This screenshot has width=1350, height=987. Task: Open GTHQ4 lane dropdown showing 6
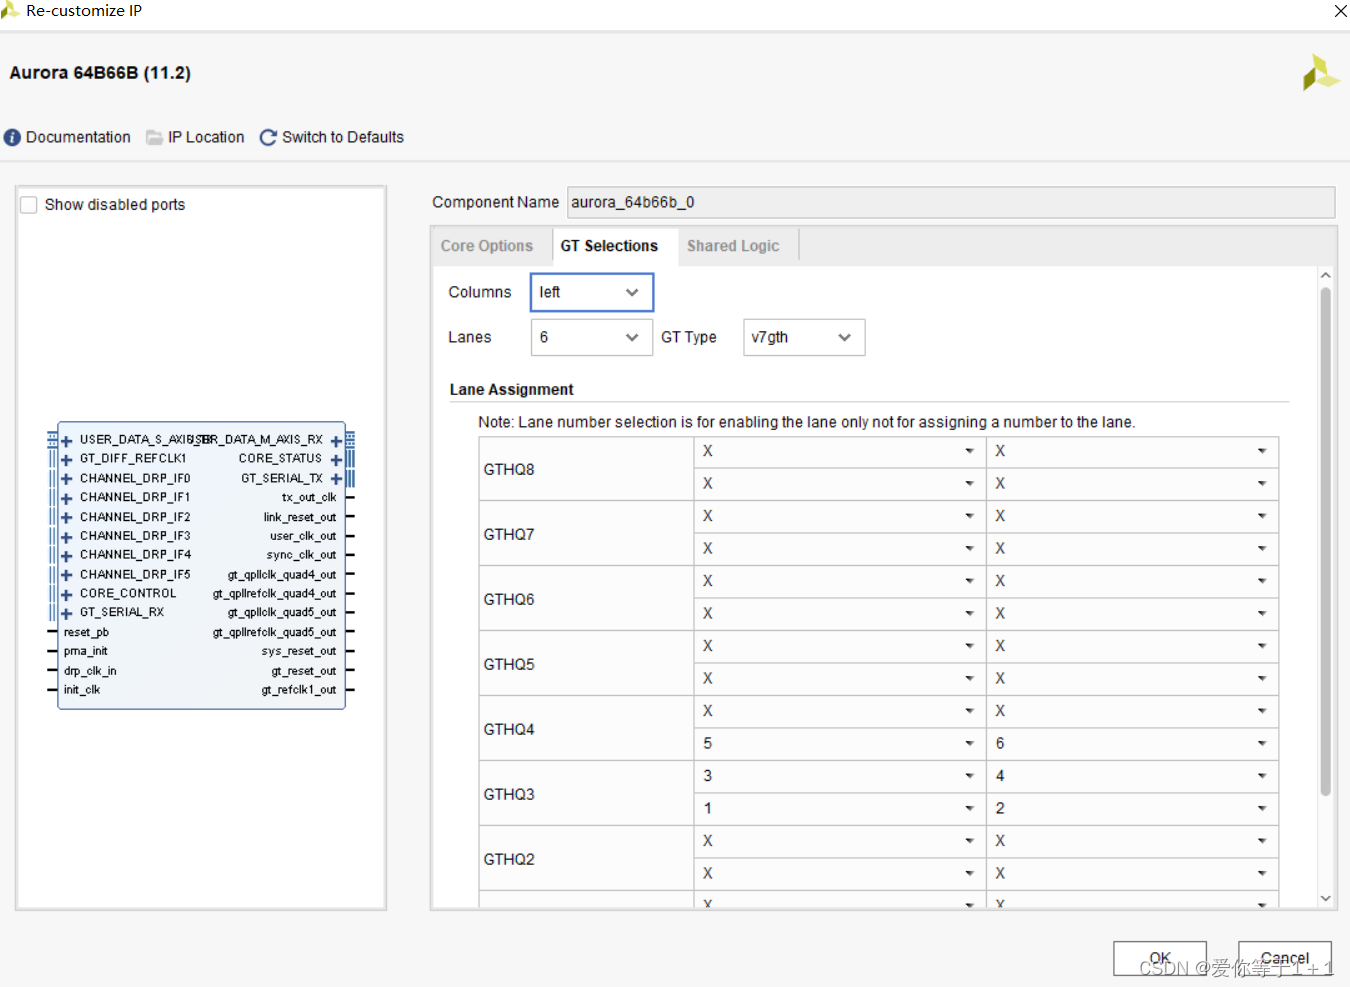[x=1132, y=744]
